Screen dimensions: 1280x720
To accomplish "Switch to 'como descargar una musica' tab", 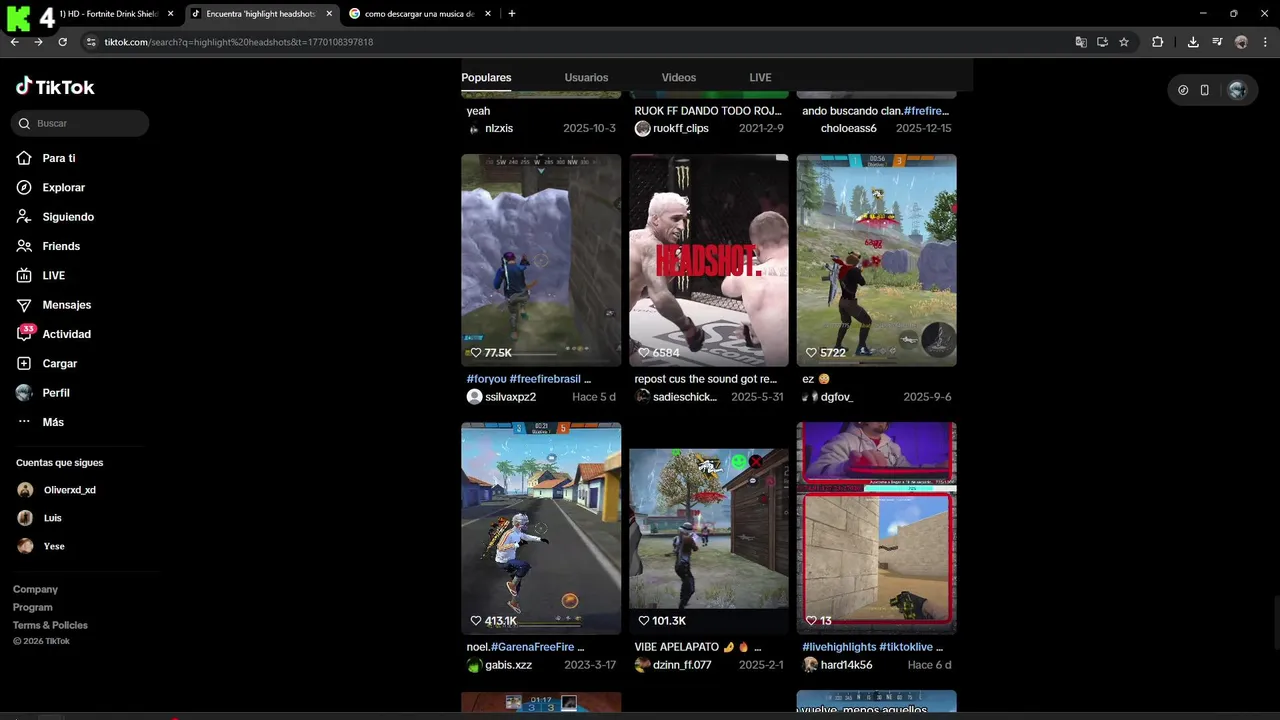I will click(x=420, y=14).
